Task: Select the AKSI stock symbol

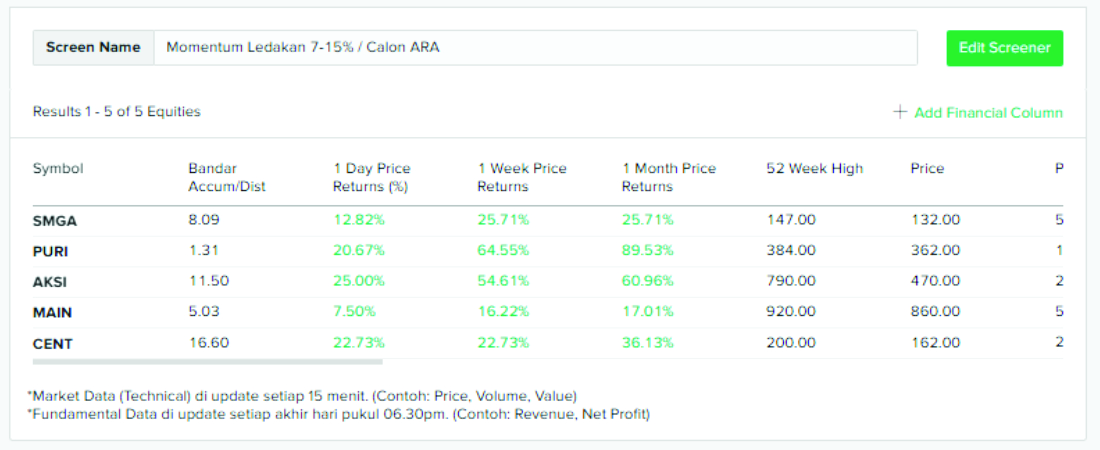Action: click(50, 282)
